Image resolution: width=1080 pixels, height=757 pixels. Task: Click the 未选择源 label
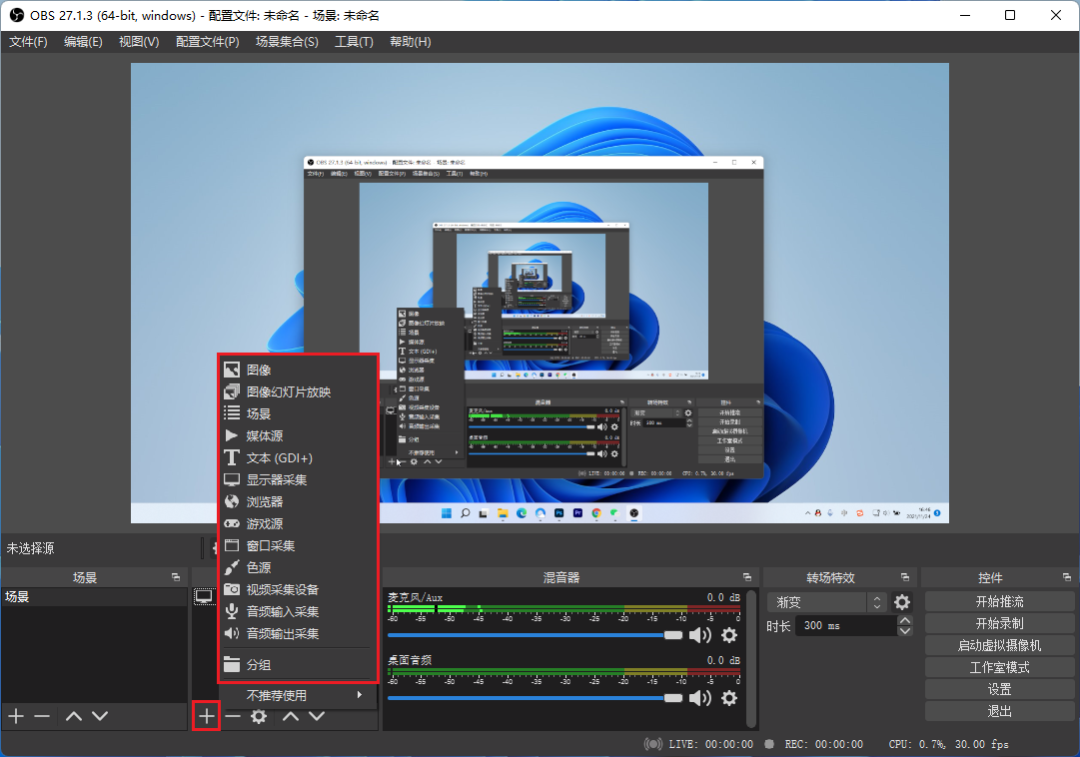click(x=30, y=548)
